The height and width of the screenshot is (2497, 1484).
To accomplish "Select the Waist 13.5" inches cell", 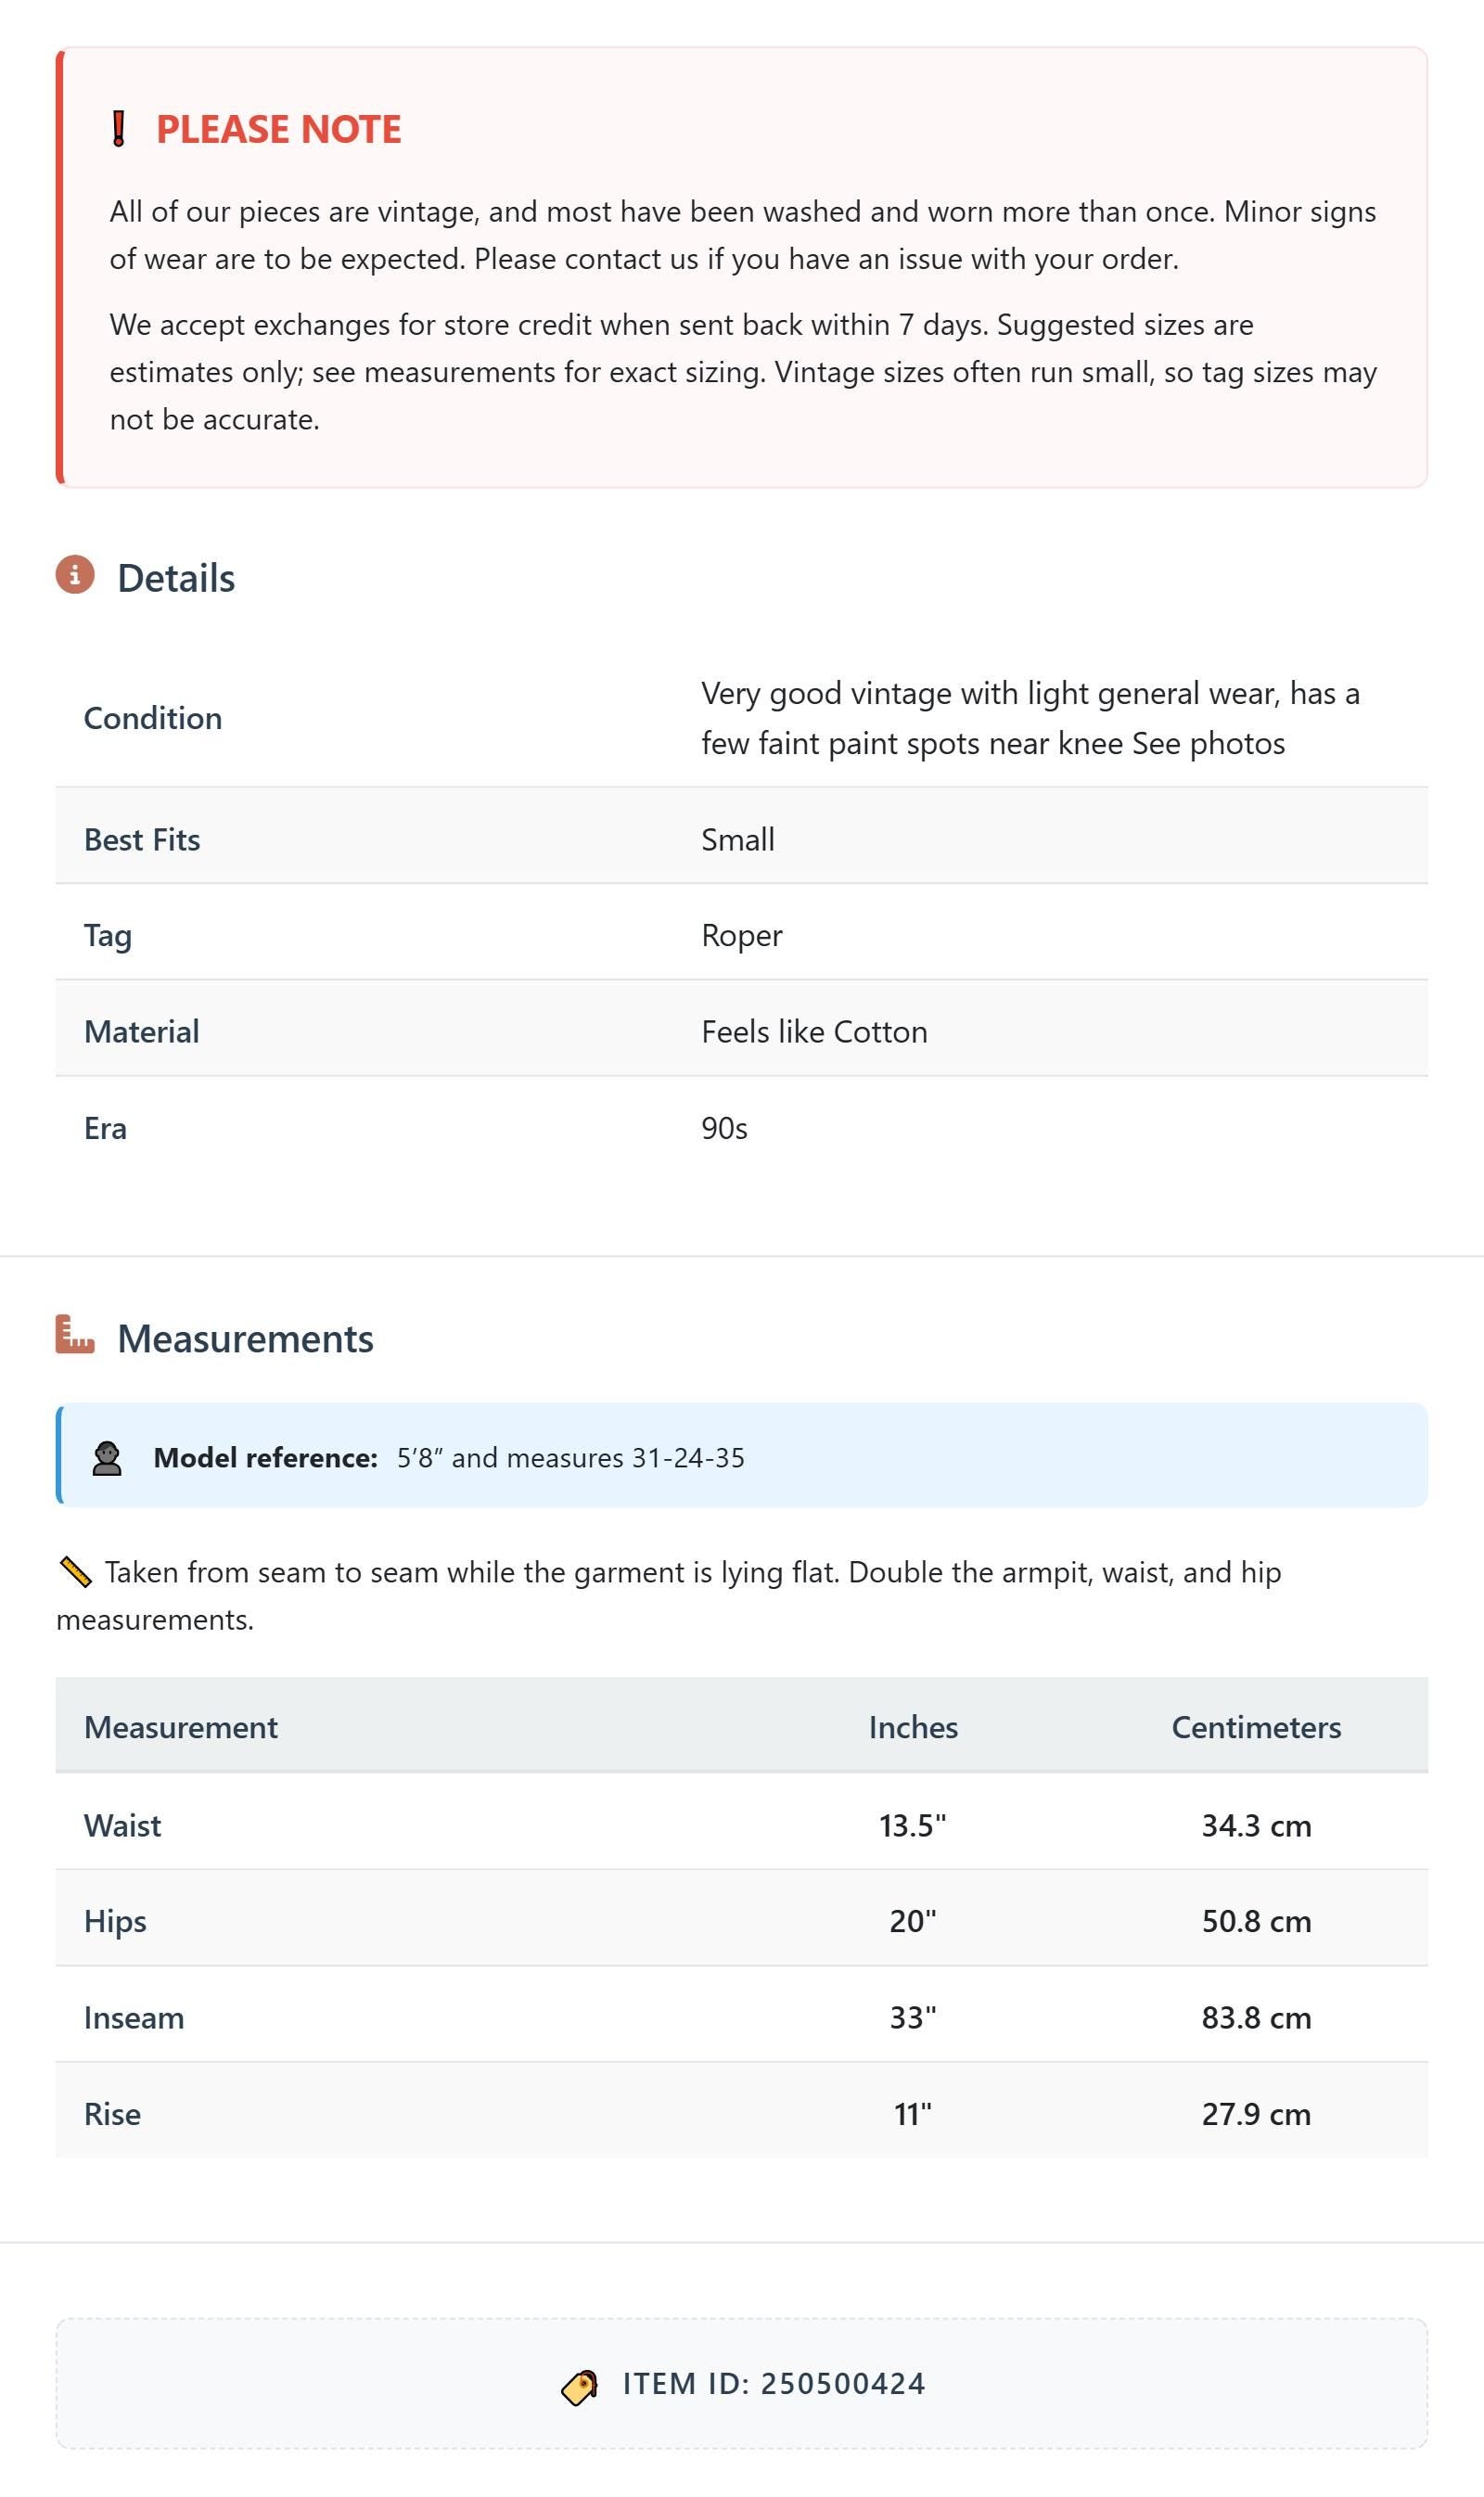I will pos(913,1825).
